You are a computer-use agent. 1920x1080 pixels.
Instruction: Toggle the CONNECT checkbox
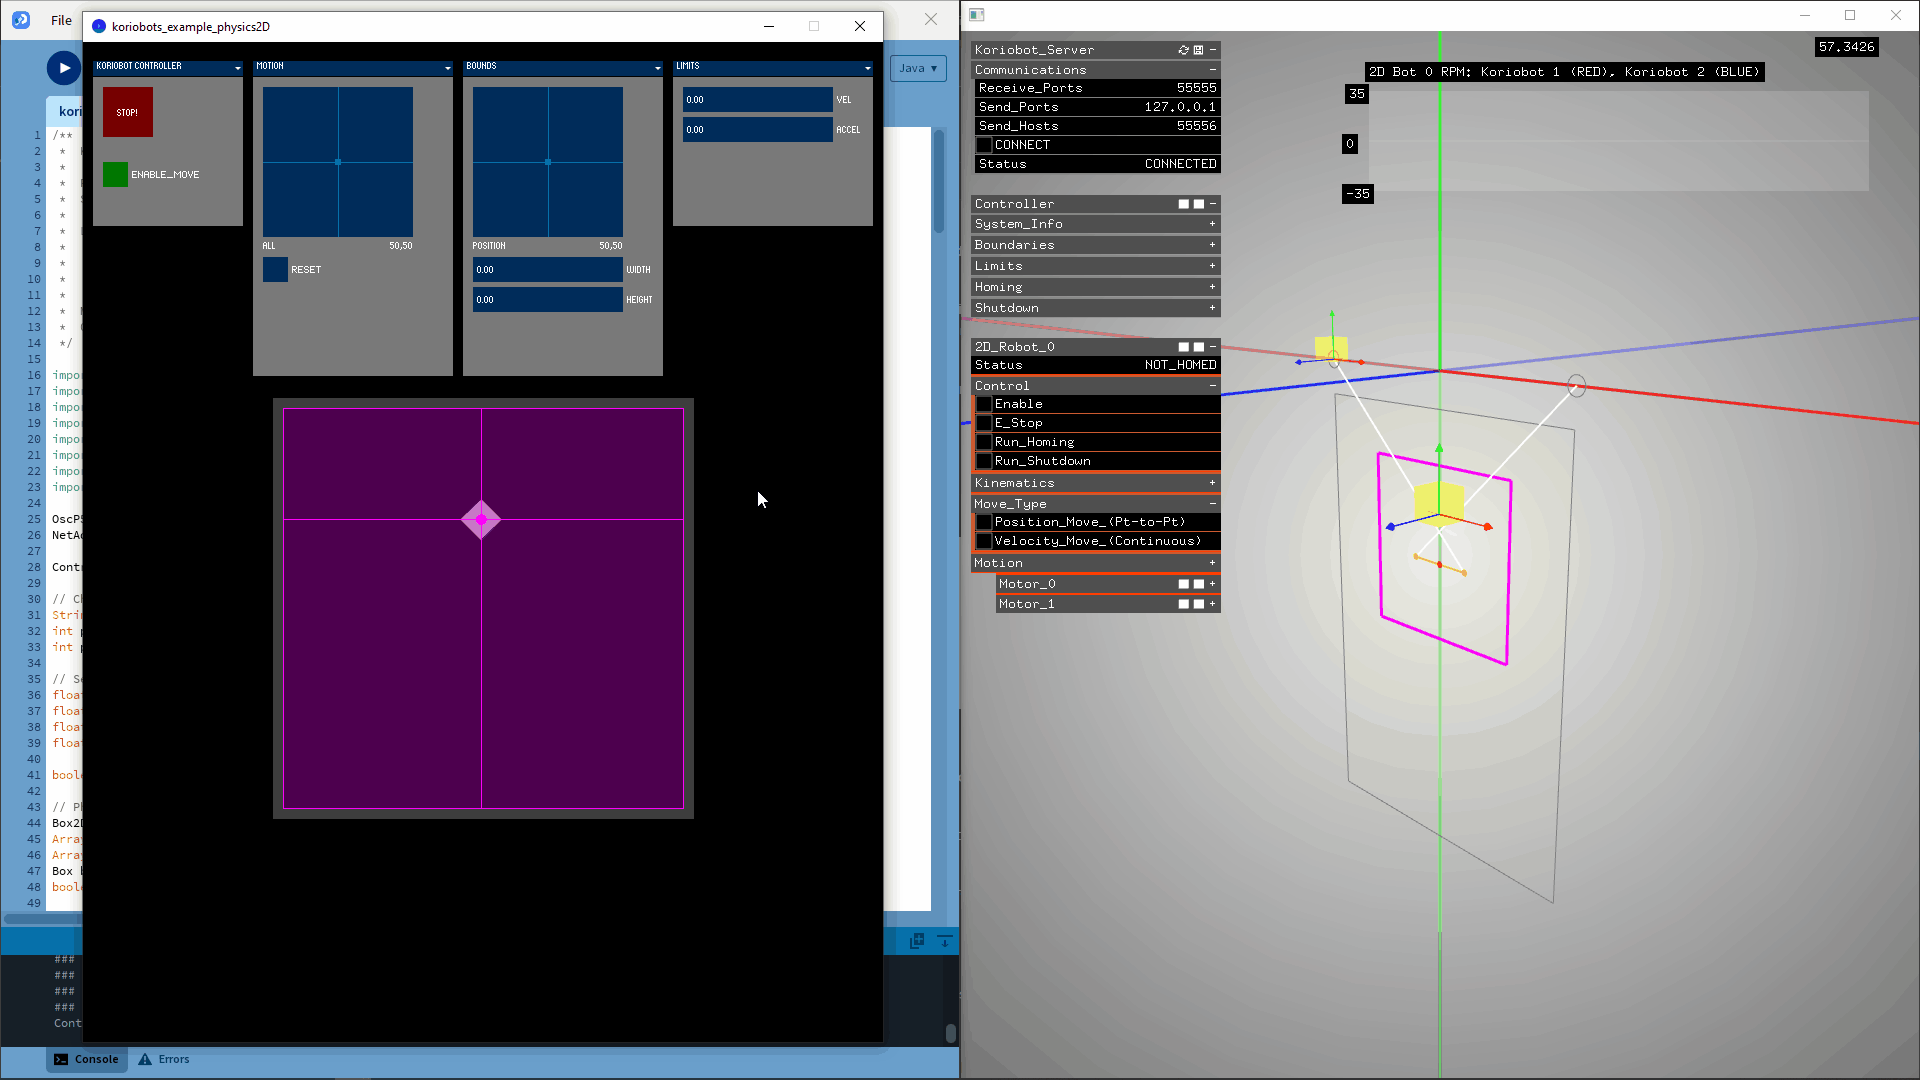[984, 145]
